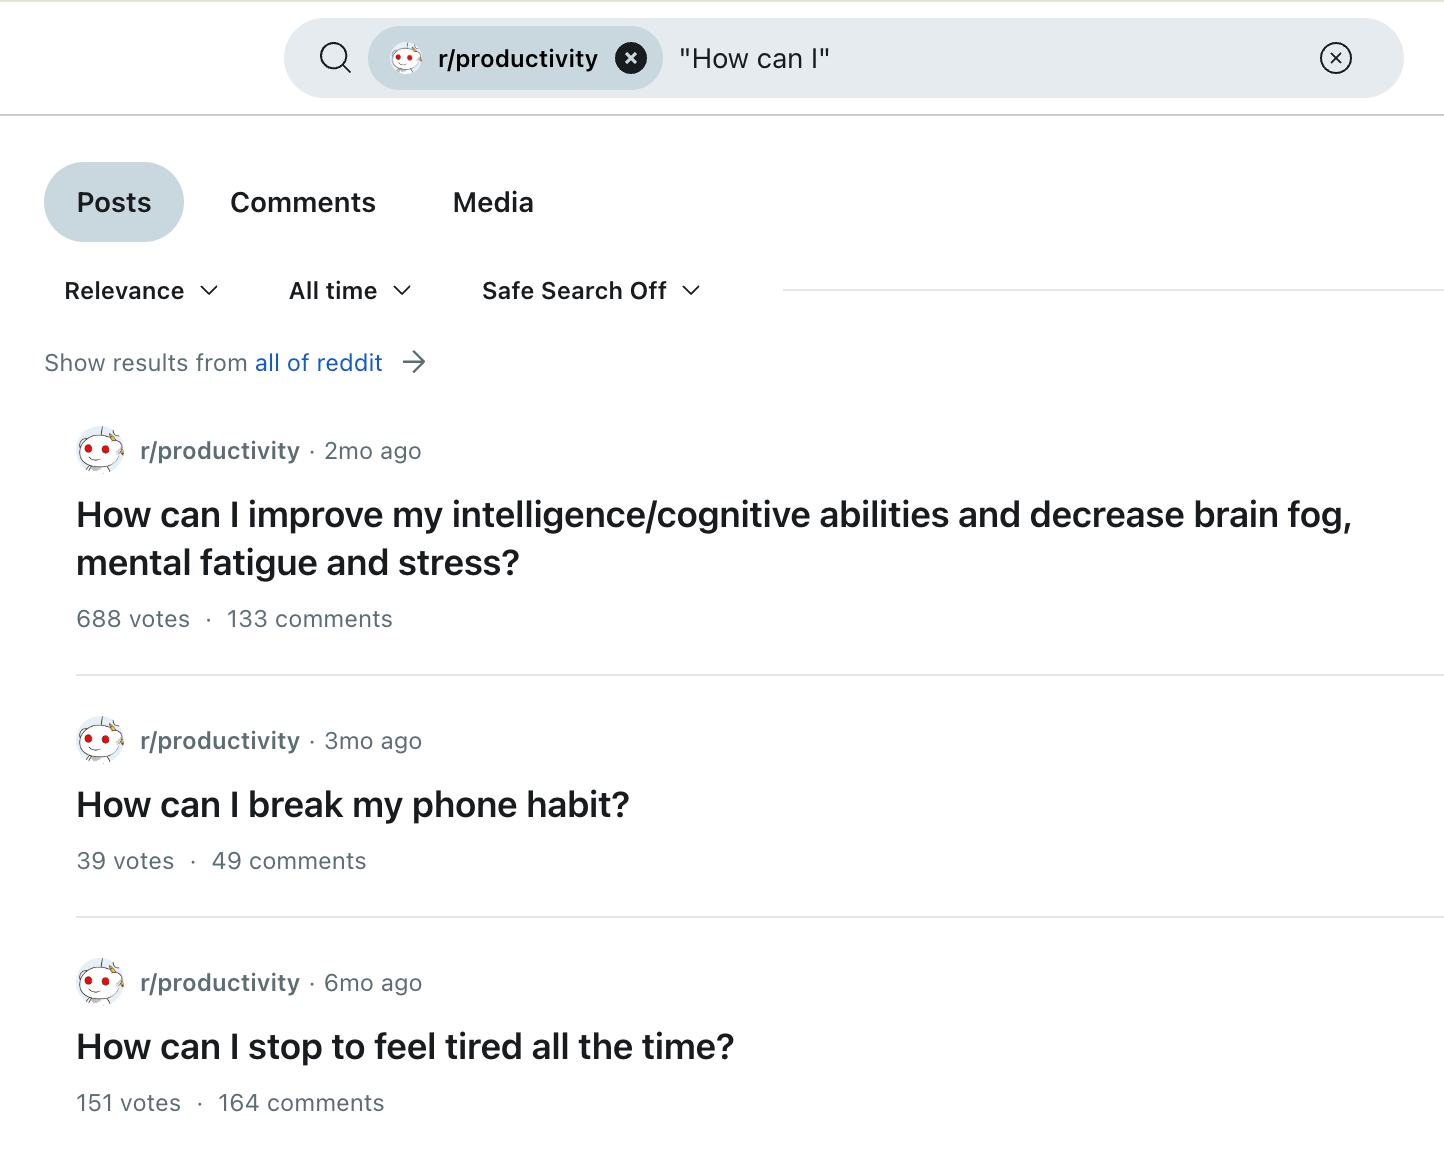
Task: Open the 'all of reddit' link
Action: (x=318, y=362)
